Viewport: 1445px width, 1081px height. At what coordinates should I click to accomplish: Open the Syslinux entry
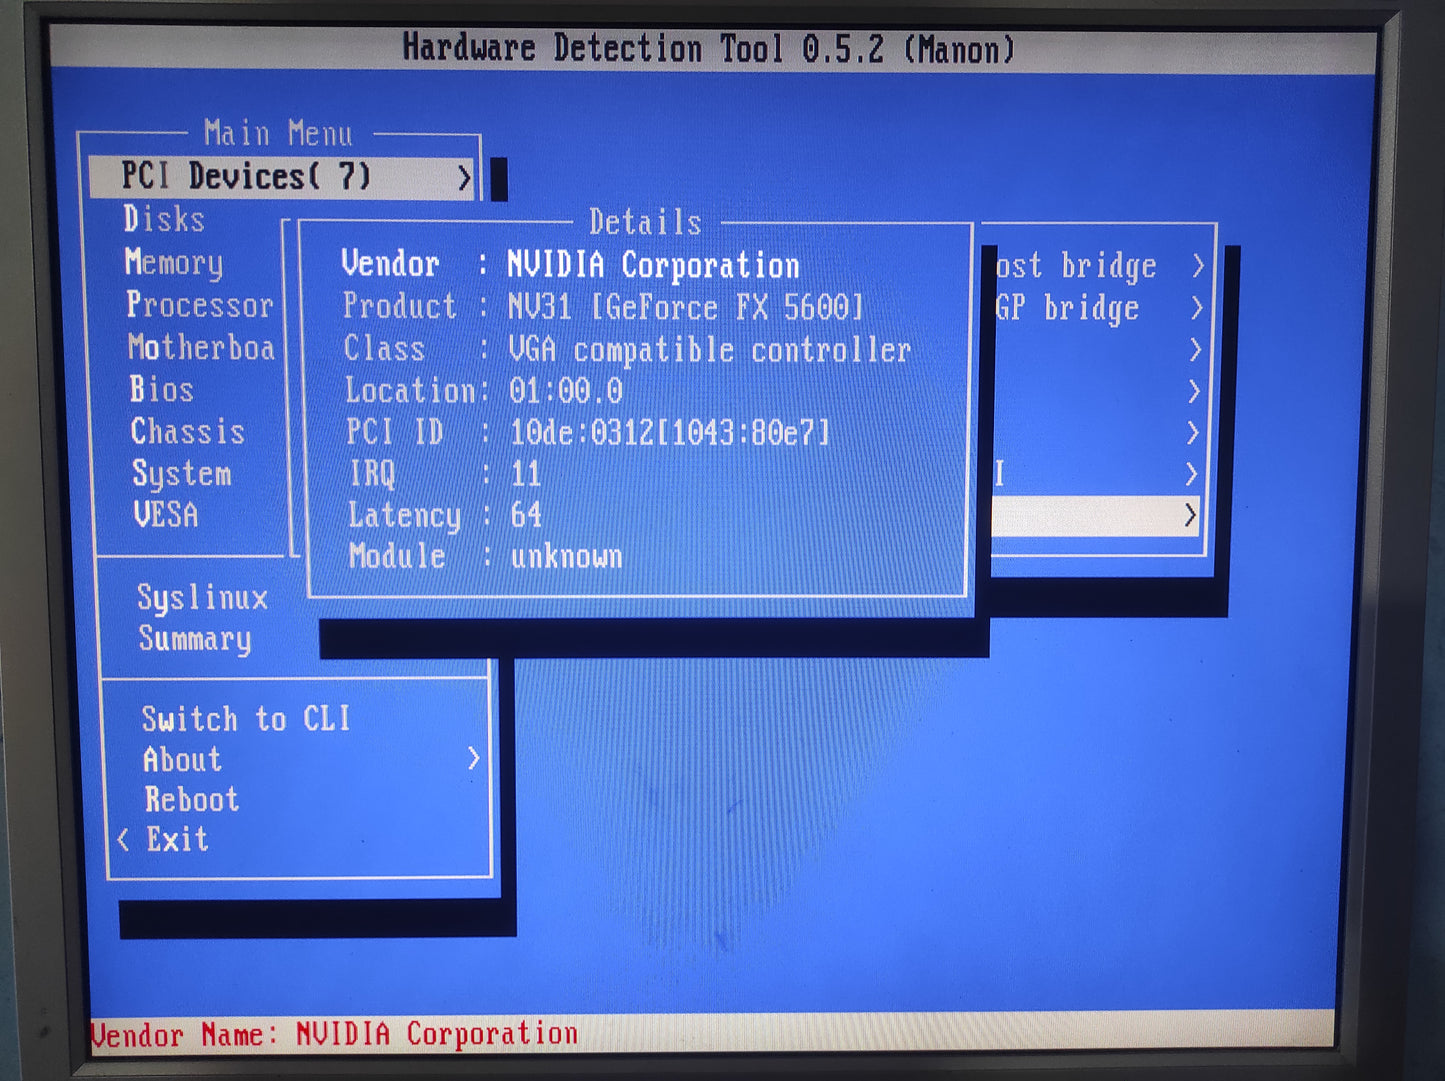[202, 598]
